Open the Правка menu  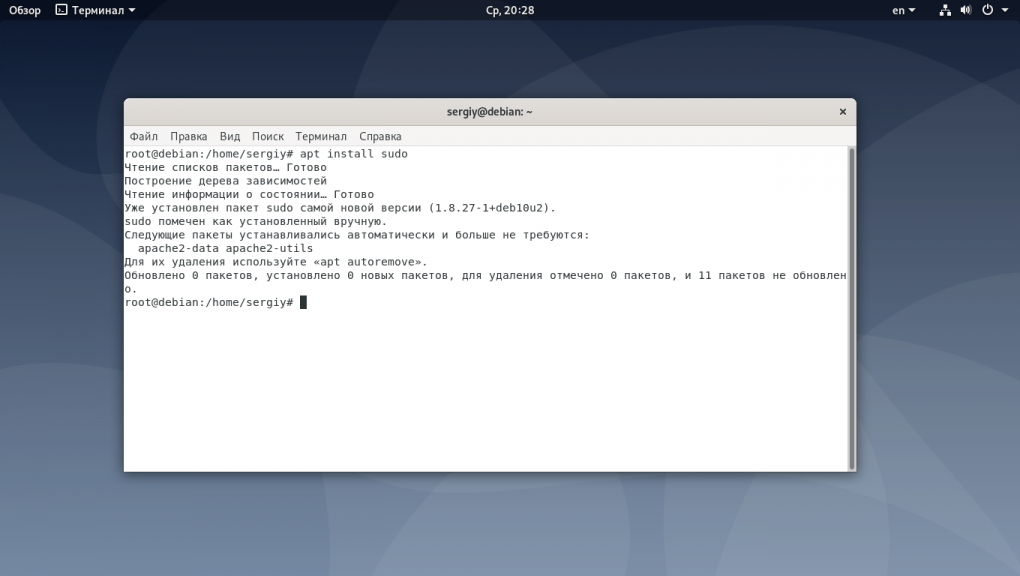pos(189,136)
